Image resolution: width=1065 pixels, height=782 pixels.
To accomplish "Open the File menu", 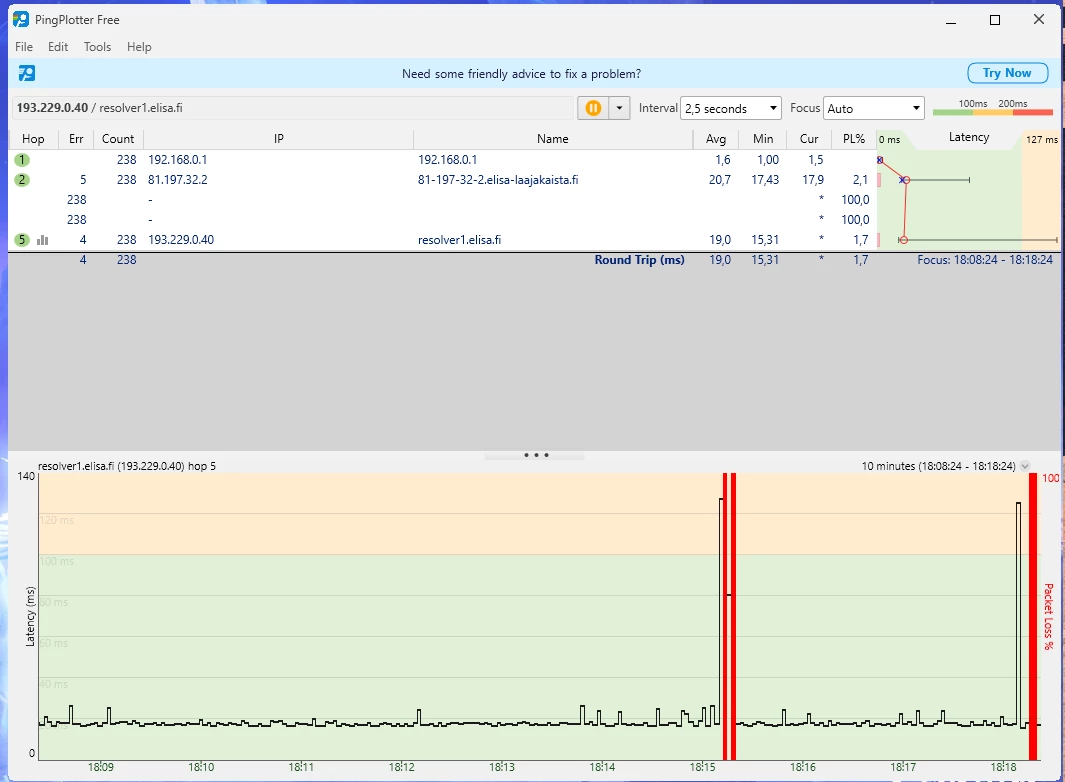I will pyautogui.click(x=24, y=47).
